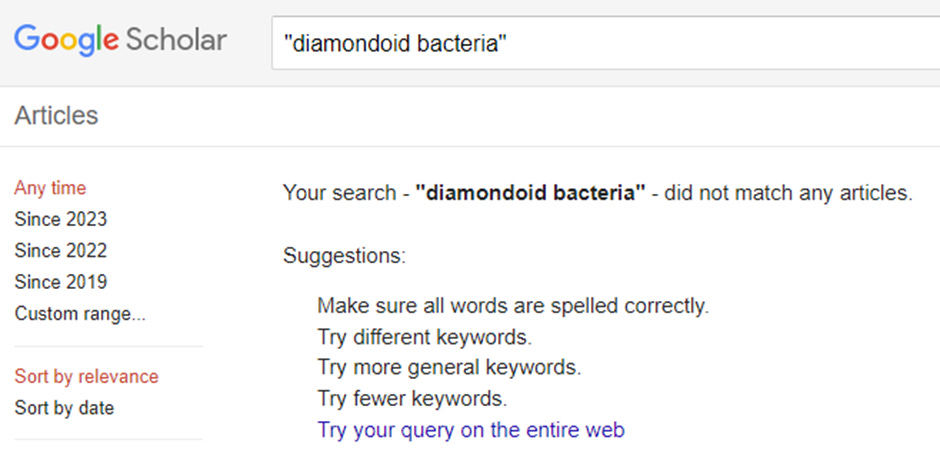Image resolution: width=940 pixels, height=460 pixels.
Task: Click the Suggestions: heading text
Action: pos(344,256)
